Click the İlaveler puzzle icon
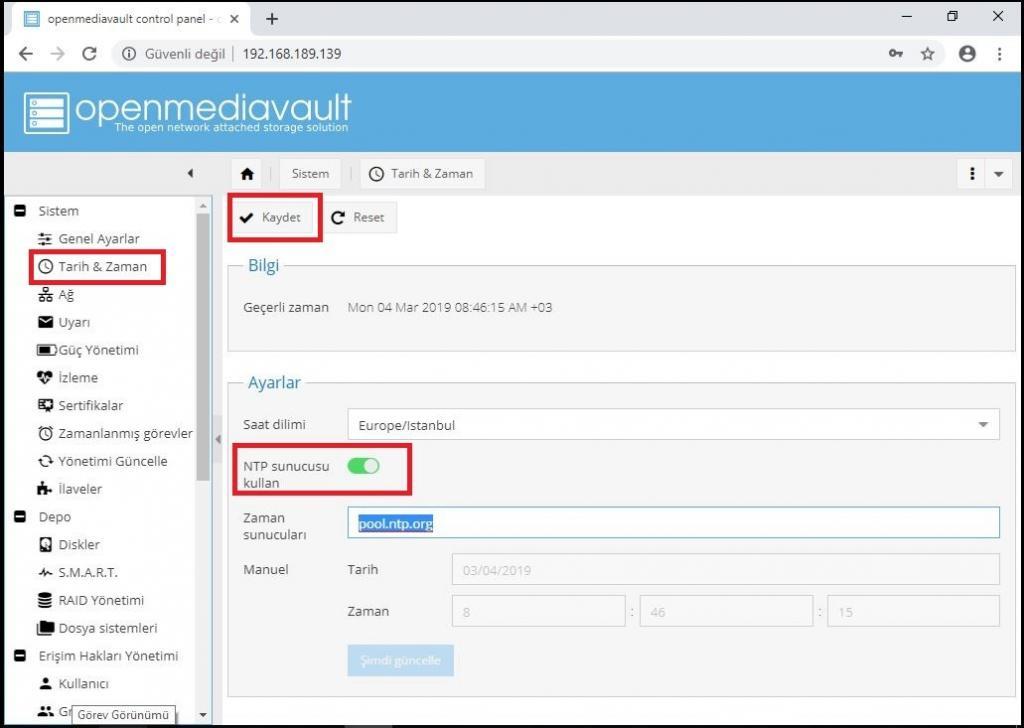Image resolution: width=1024 pixels, height=728 pixels. pos(45,488)
